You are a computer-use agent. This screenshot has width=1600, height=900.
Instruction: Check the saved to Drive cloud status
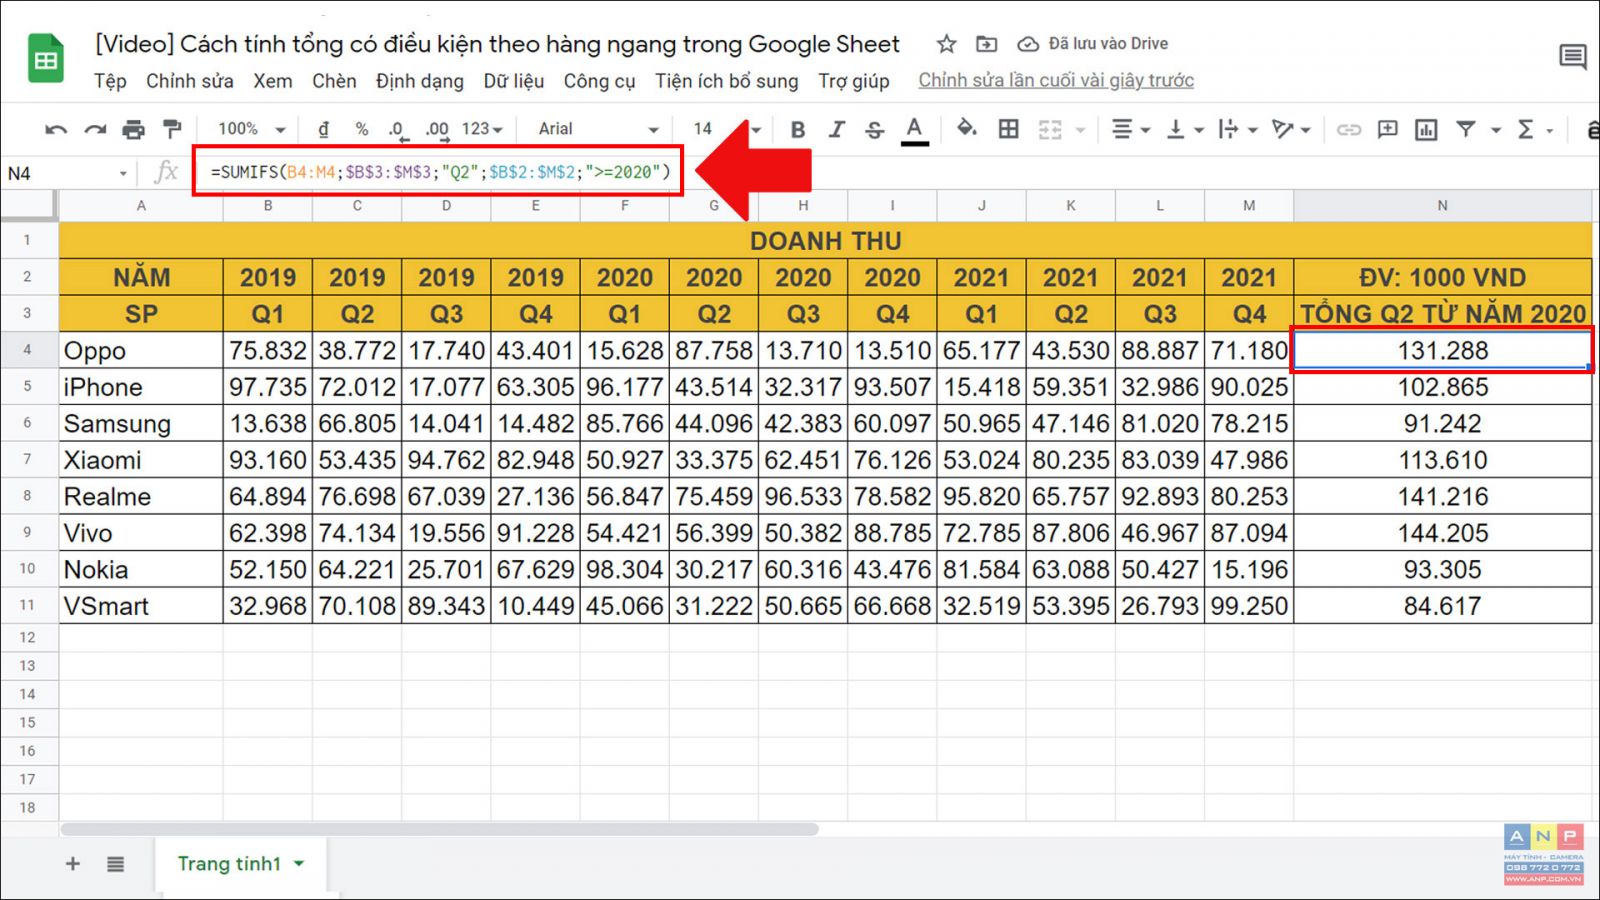1092,44
